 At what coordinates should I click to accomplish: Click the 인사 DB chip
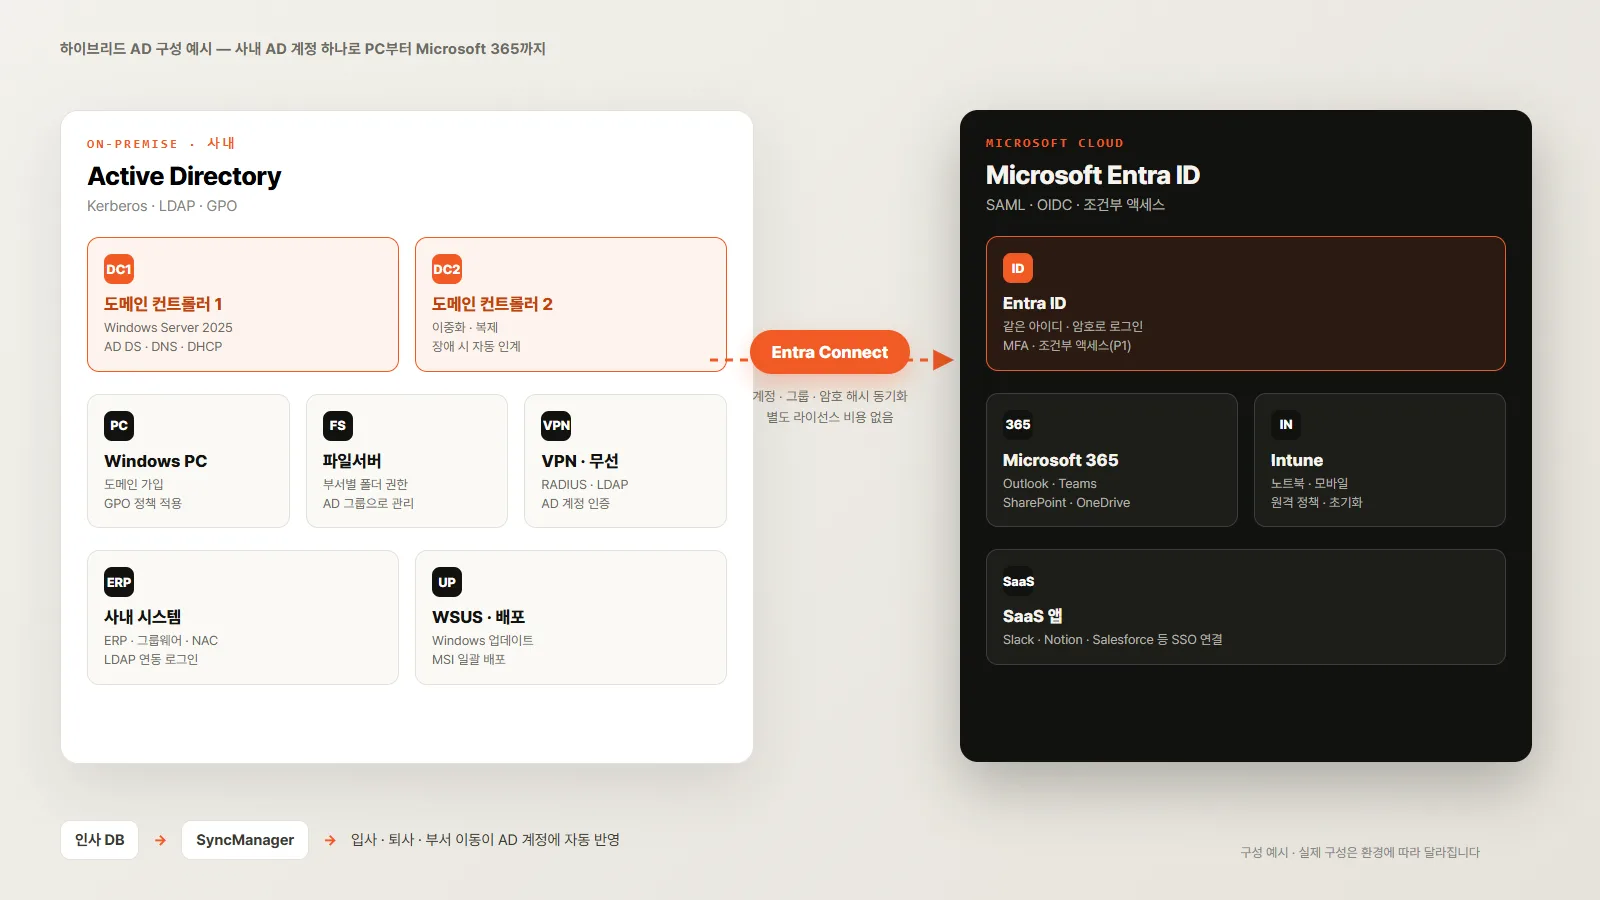click(100, 840)
